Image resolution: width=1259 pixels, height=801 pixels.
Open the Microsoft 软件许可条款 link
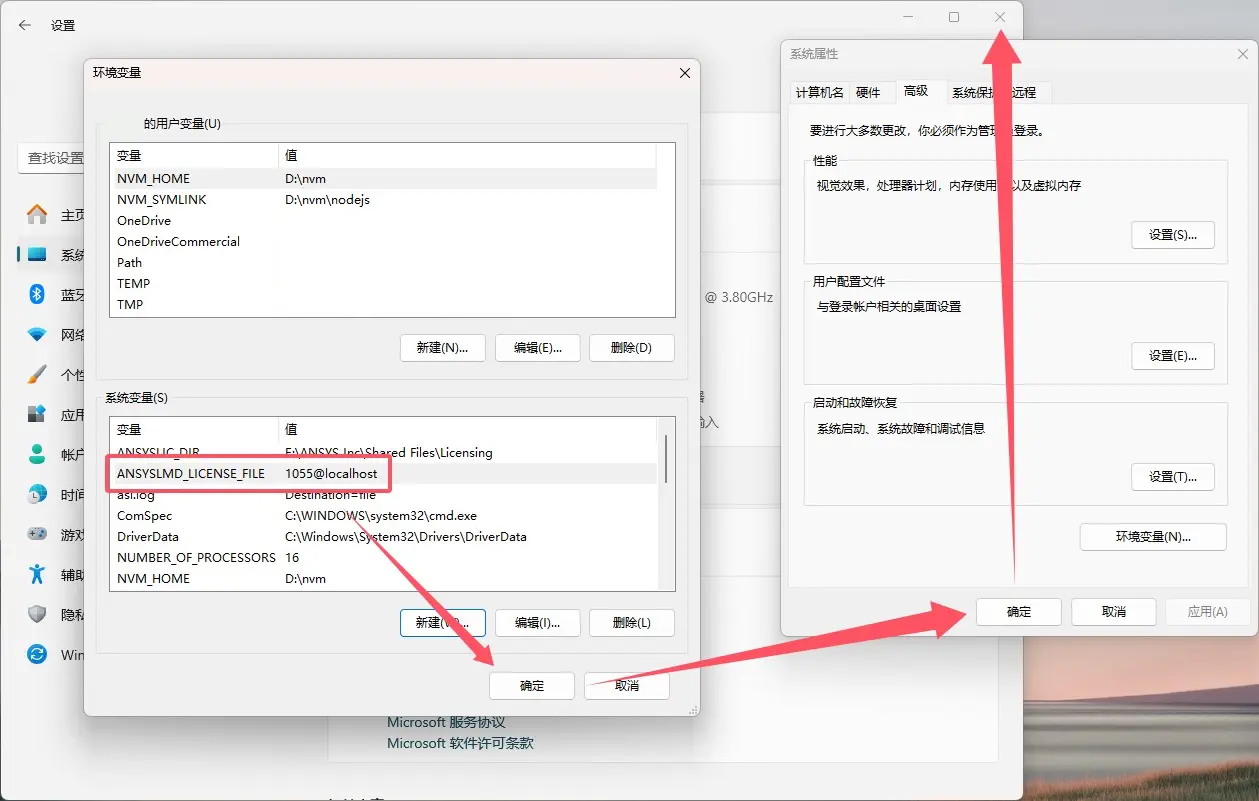pos(460,743)
